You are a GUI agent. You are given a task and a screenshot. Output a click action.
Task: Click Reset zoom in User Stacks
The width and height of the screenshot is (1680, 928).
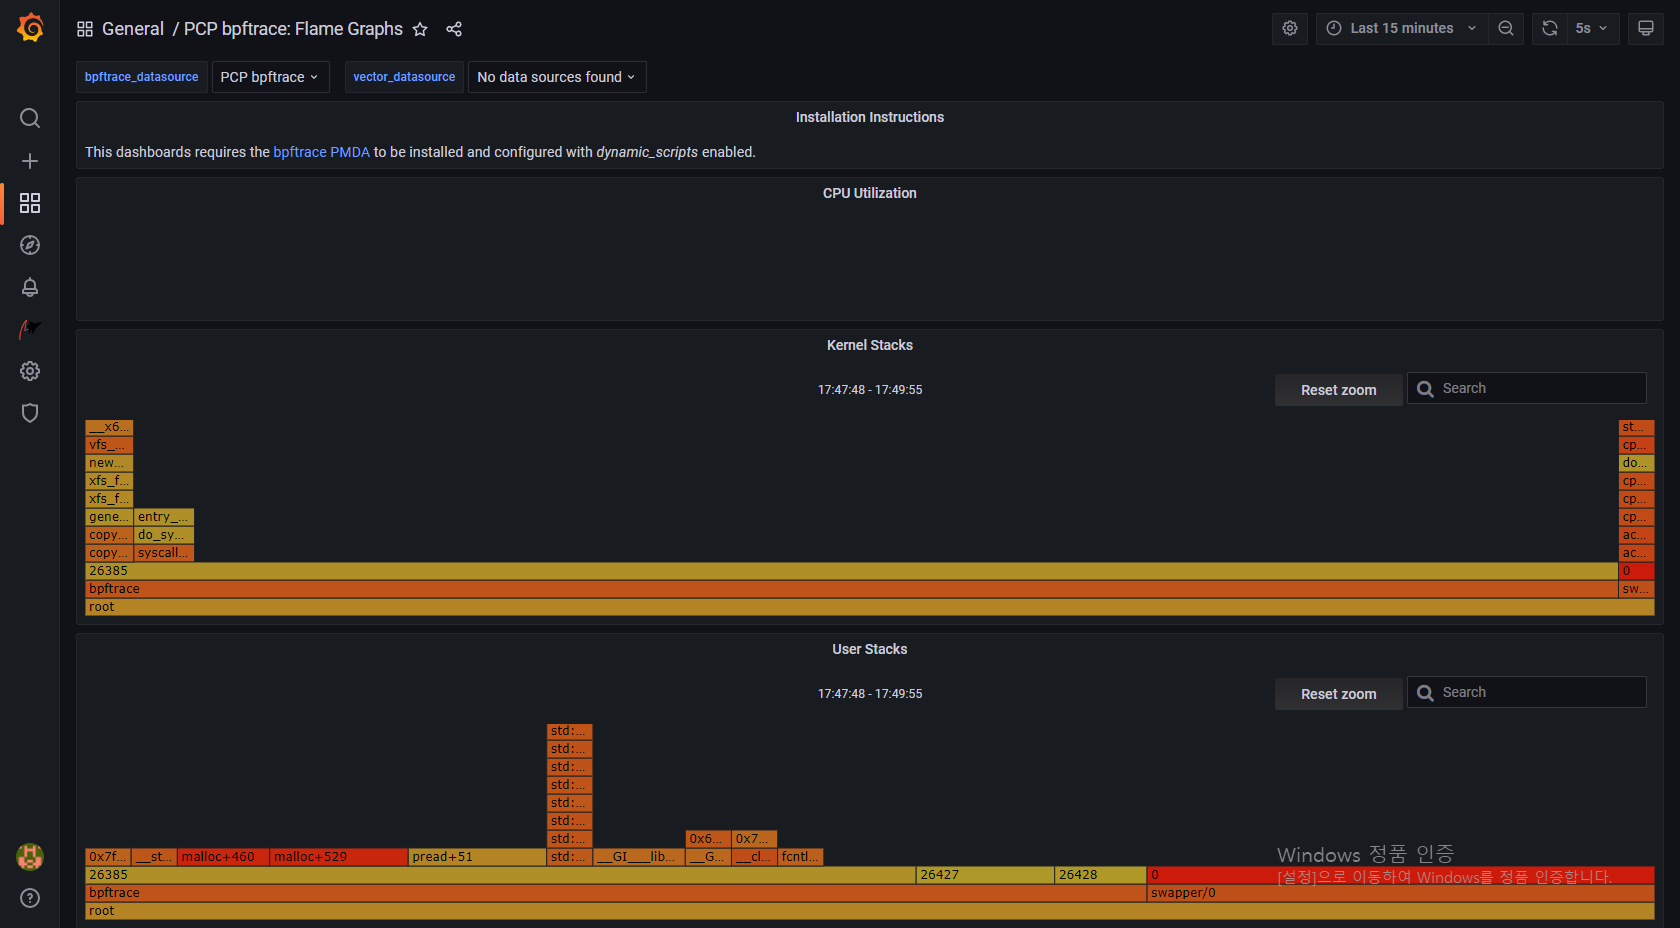tap(1338, 694)
